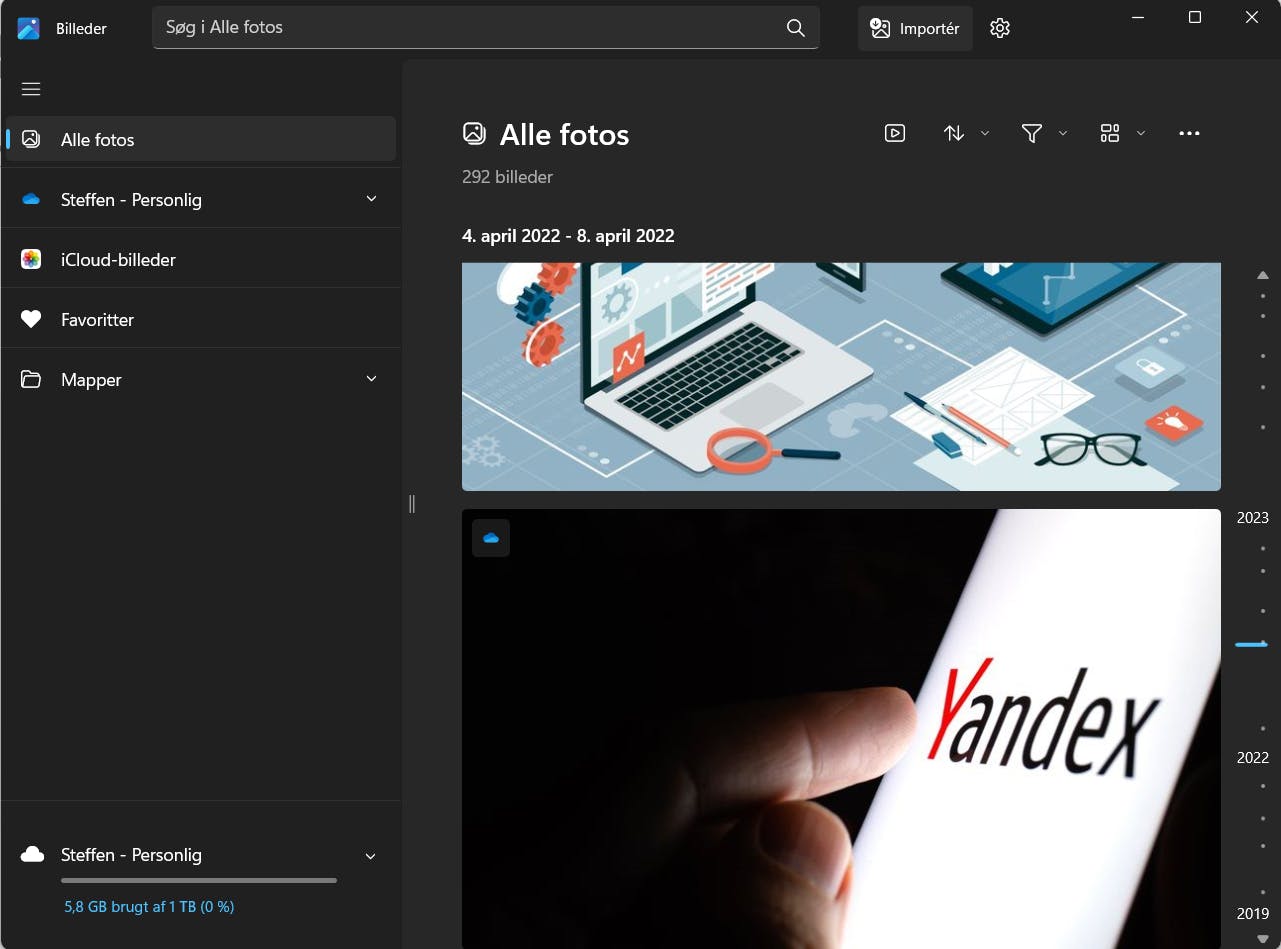Select iCloud-billeder in the sidebar
This screenshot has height=949, width=1281.
[201, 259]
